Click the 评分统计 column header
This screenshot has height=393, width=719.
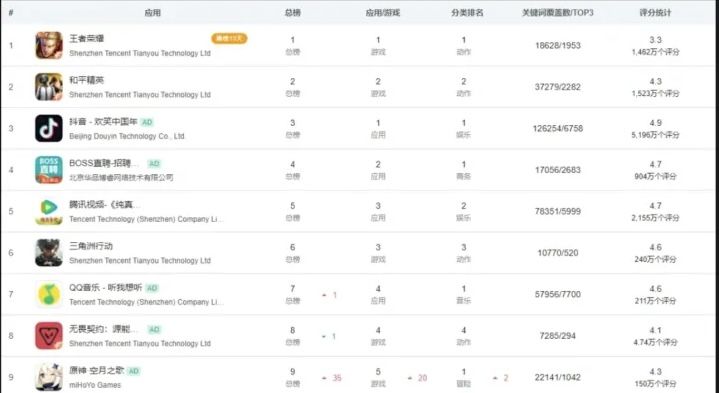(x=655, y=13)
